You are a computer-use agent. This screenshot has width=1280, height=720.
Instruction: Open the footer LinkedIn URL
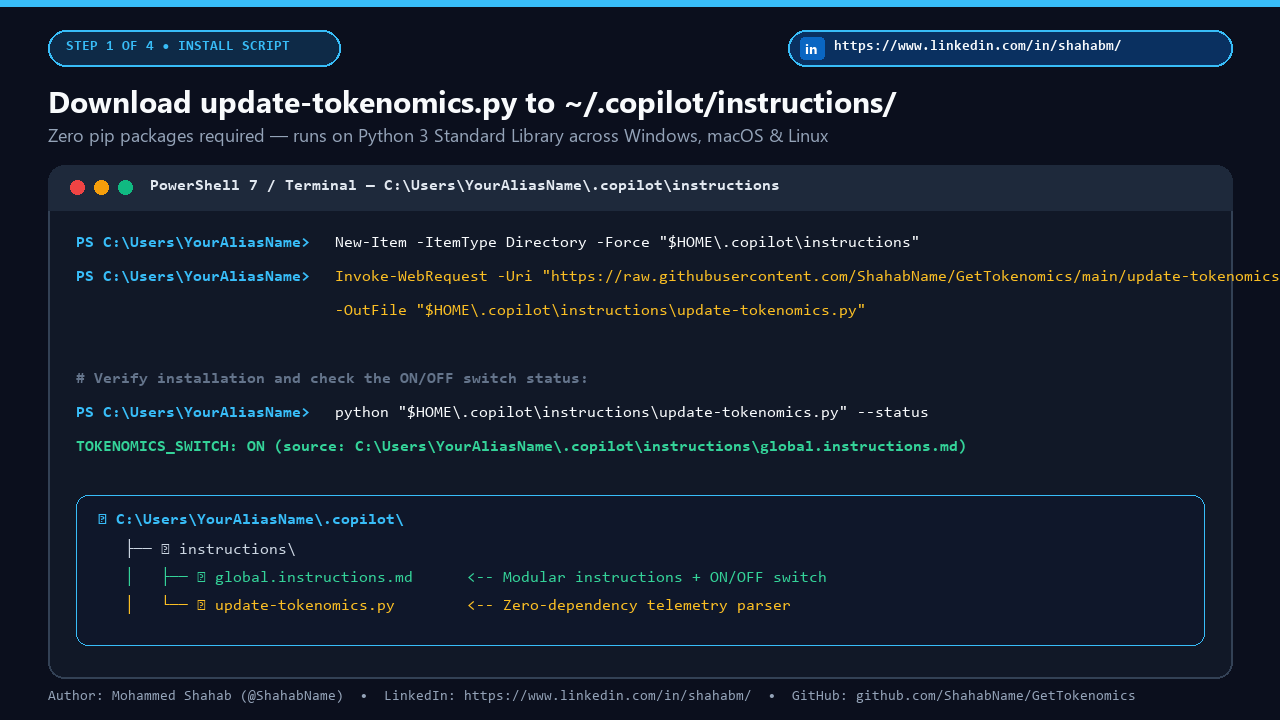coord(608,696)
